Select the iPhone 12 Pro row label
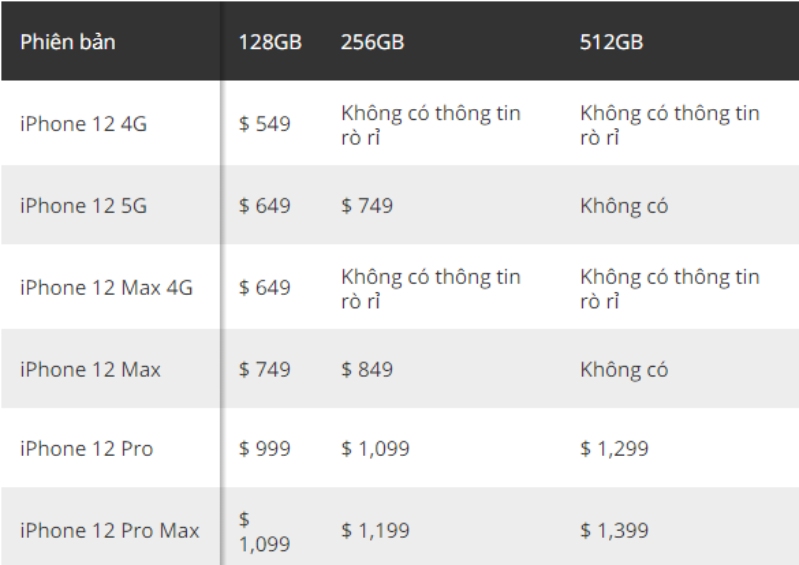This screenshot has width=799, height=565. 86,449
